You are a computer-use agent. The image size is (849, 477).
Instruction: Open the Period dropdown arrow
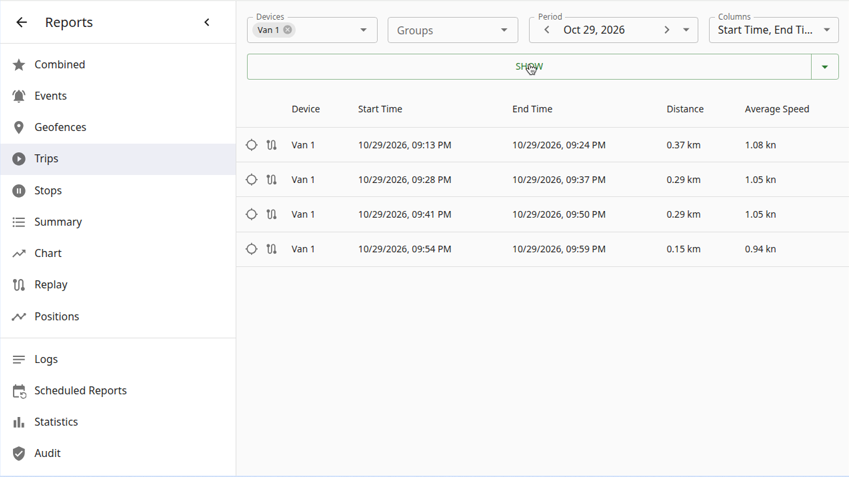pyautogui.click(x=686, y=30)
